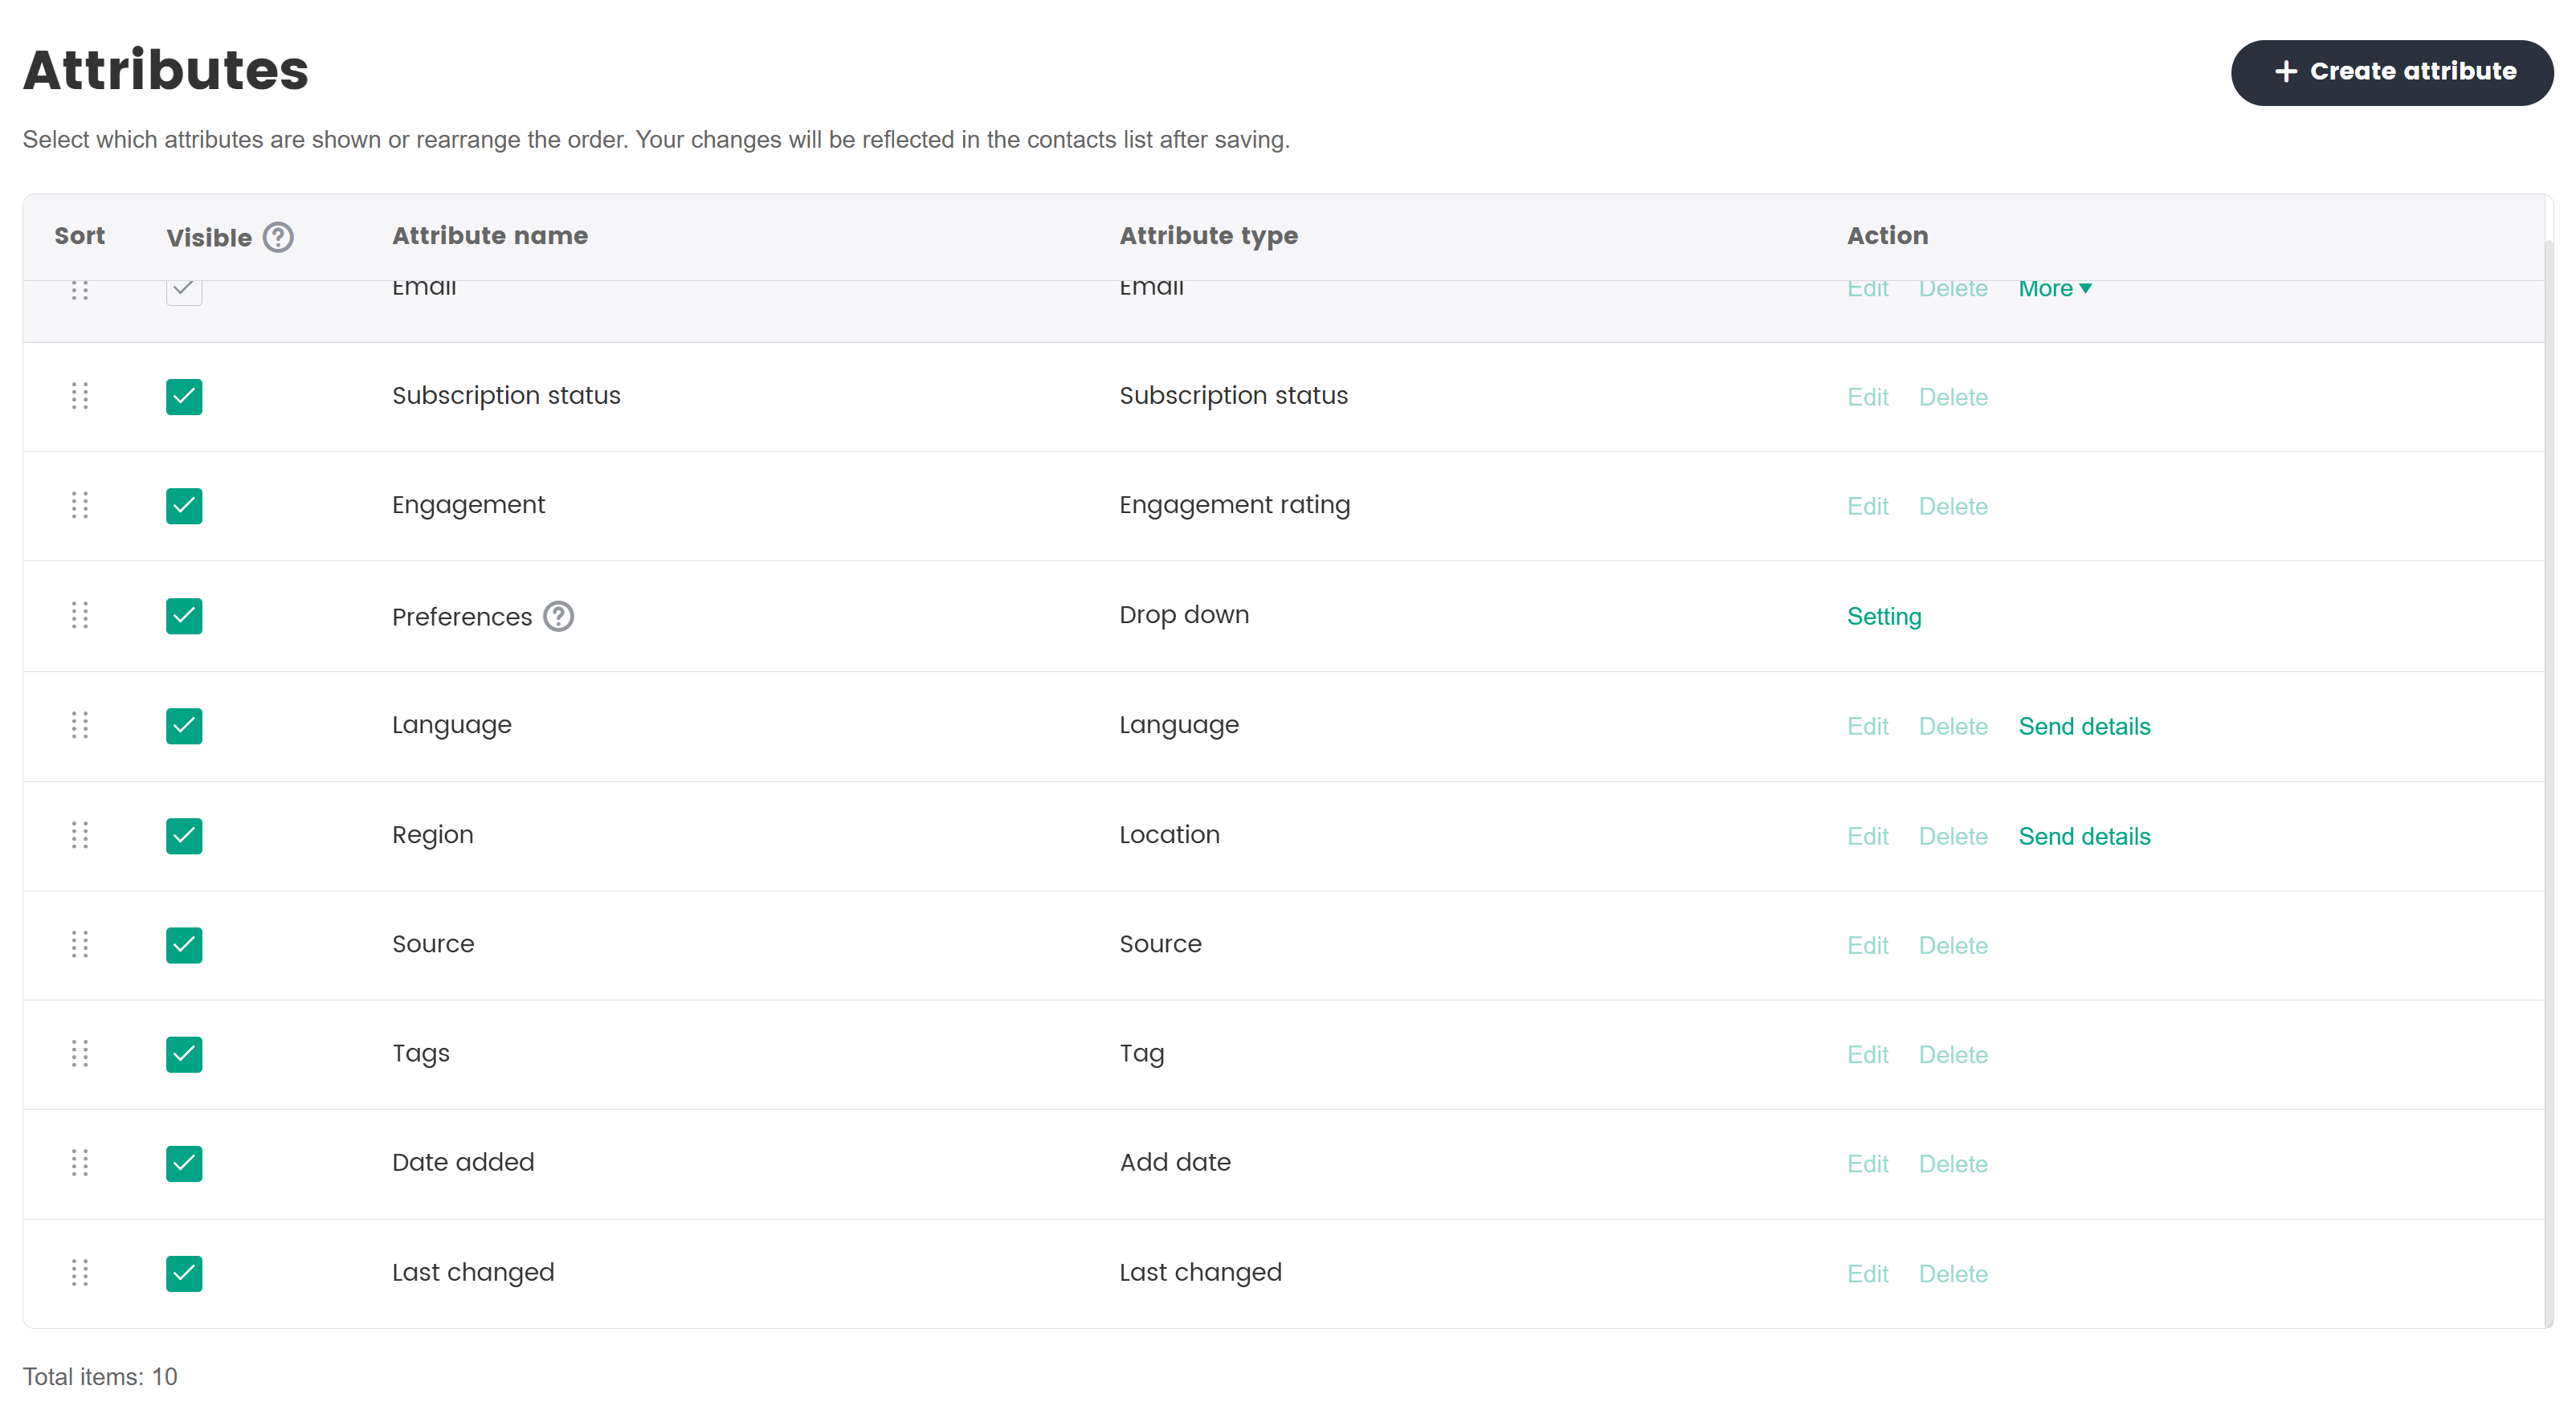2576x1402 pixels.
Task: Open Setting for the Preferences attribute
Action: (x=1883, y=616)
